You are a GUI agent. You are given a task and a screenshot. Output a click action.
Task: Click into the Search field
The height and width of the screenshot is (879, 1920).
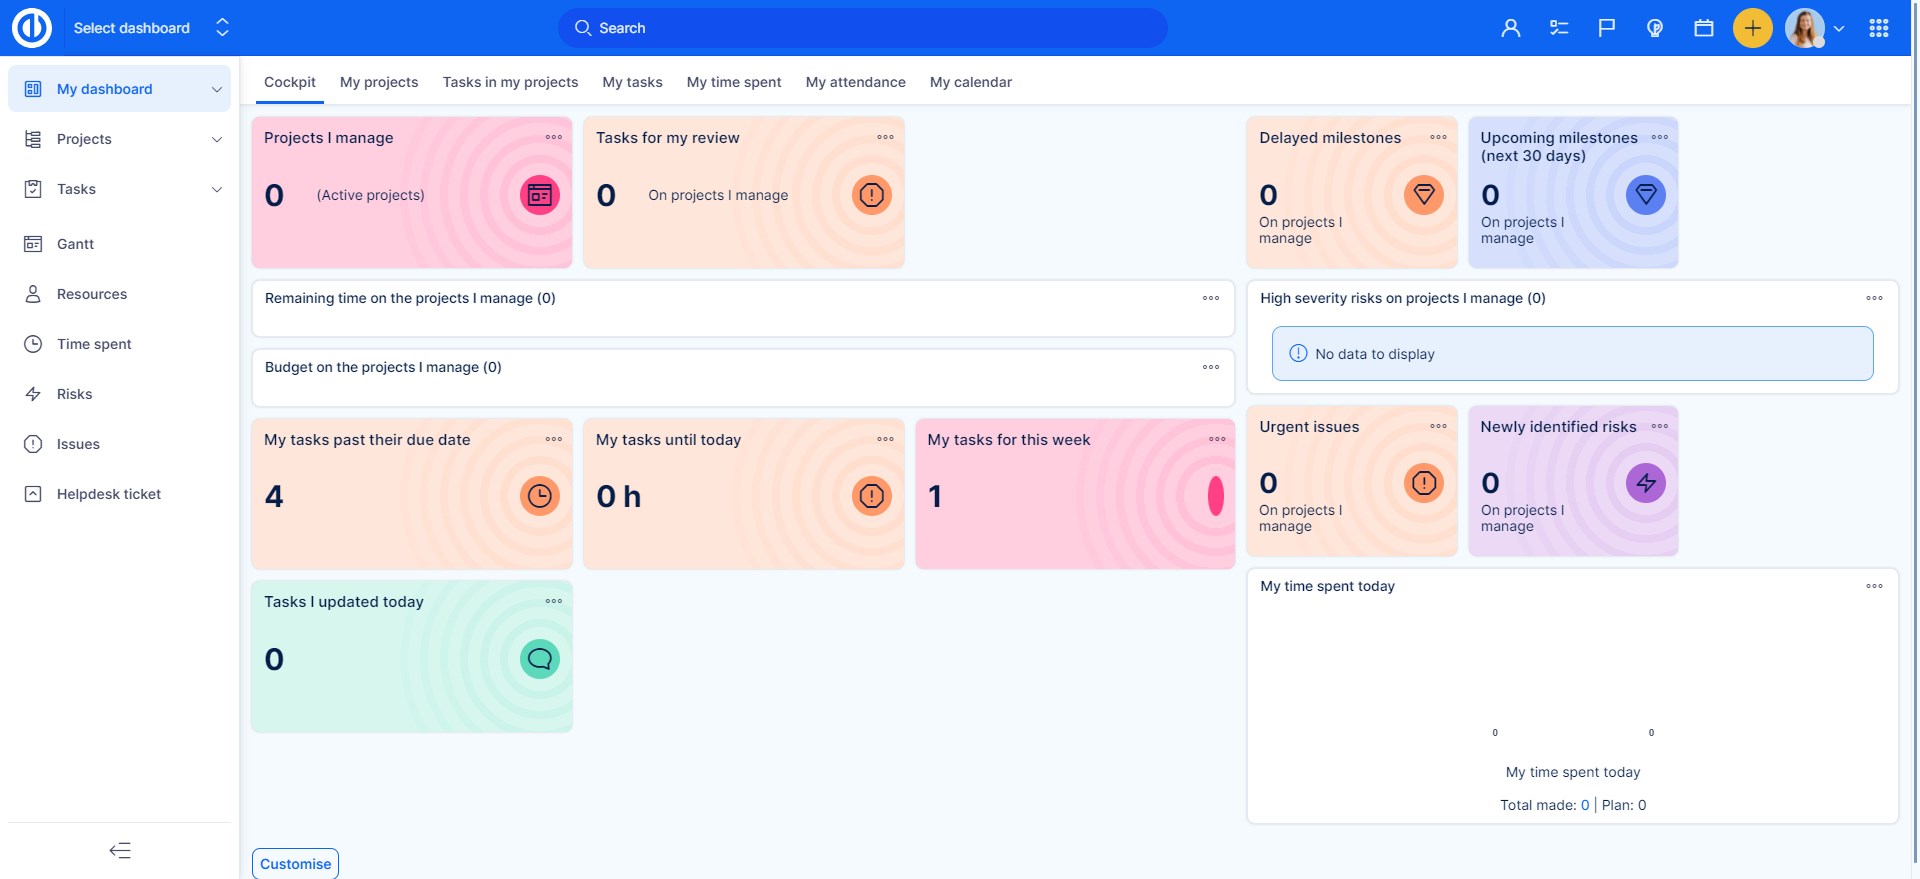pyautogui.click(x=862, y=28)
